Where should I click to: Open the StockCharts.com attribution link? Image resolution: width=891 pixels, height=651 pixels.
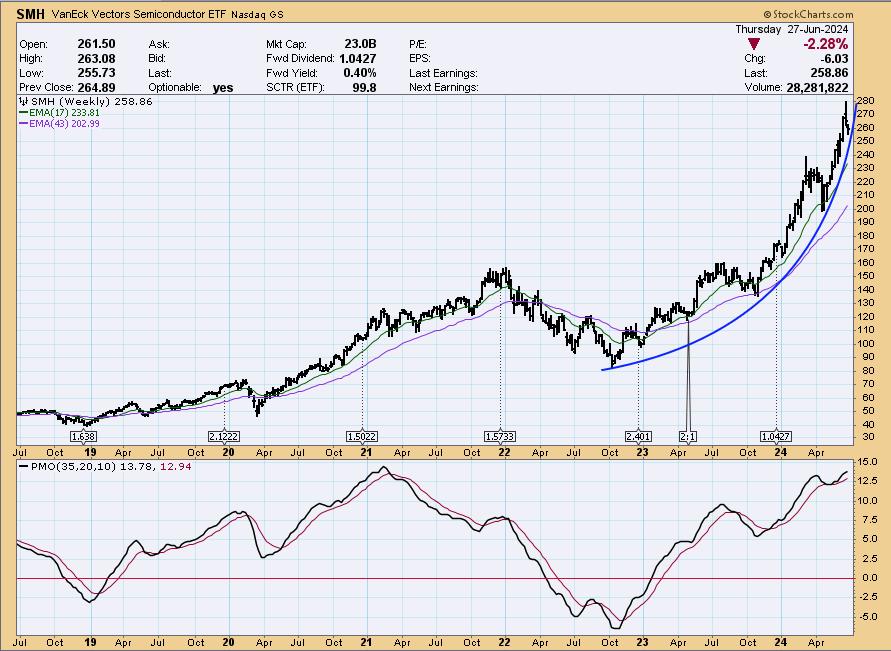coord(809,14)
